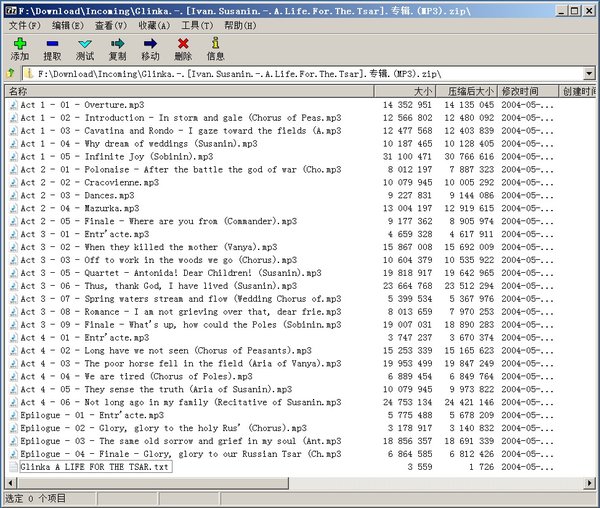The height and width of the screenshot is (508, 600).
Task: Sort by the 大小 column header
Action: coord(422,91)
